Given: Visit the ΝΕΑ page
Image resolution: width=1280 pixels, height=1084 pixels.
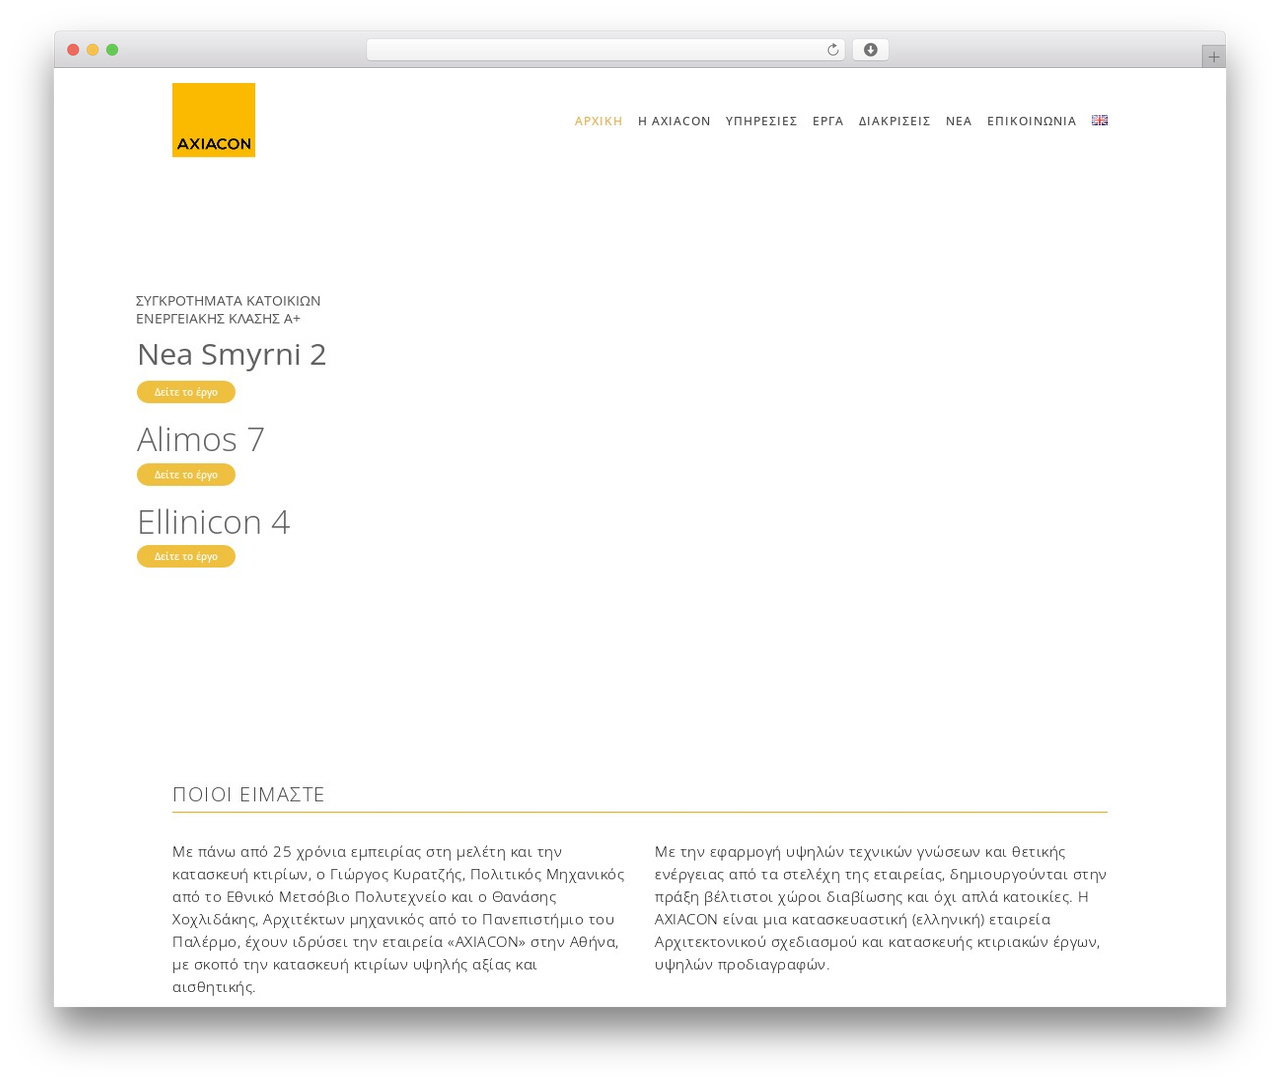Looking at the screenshot, I should (958, 121).
